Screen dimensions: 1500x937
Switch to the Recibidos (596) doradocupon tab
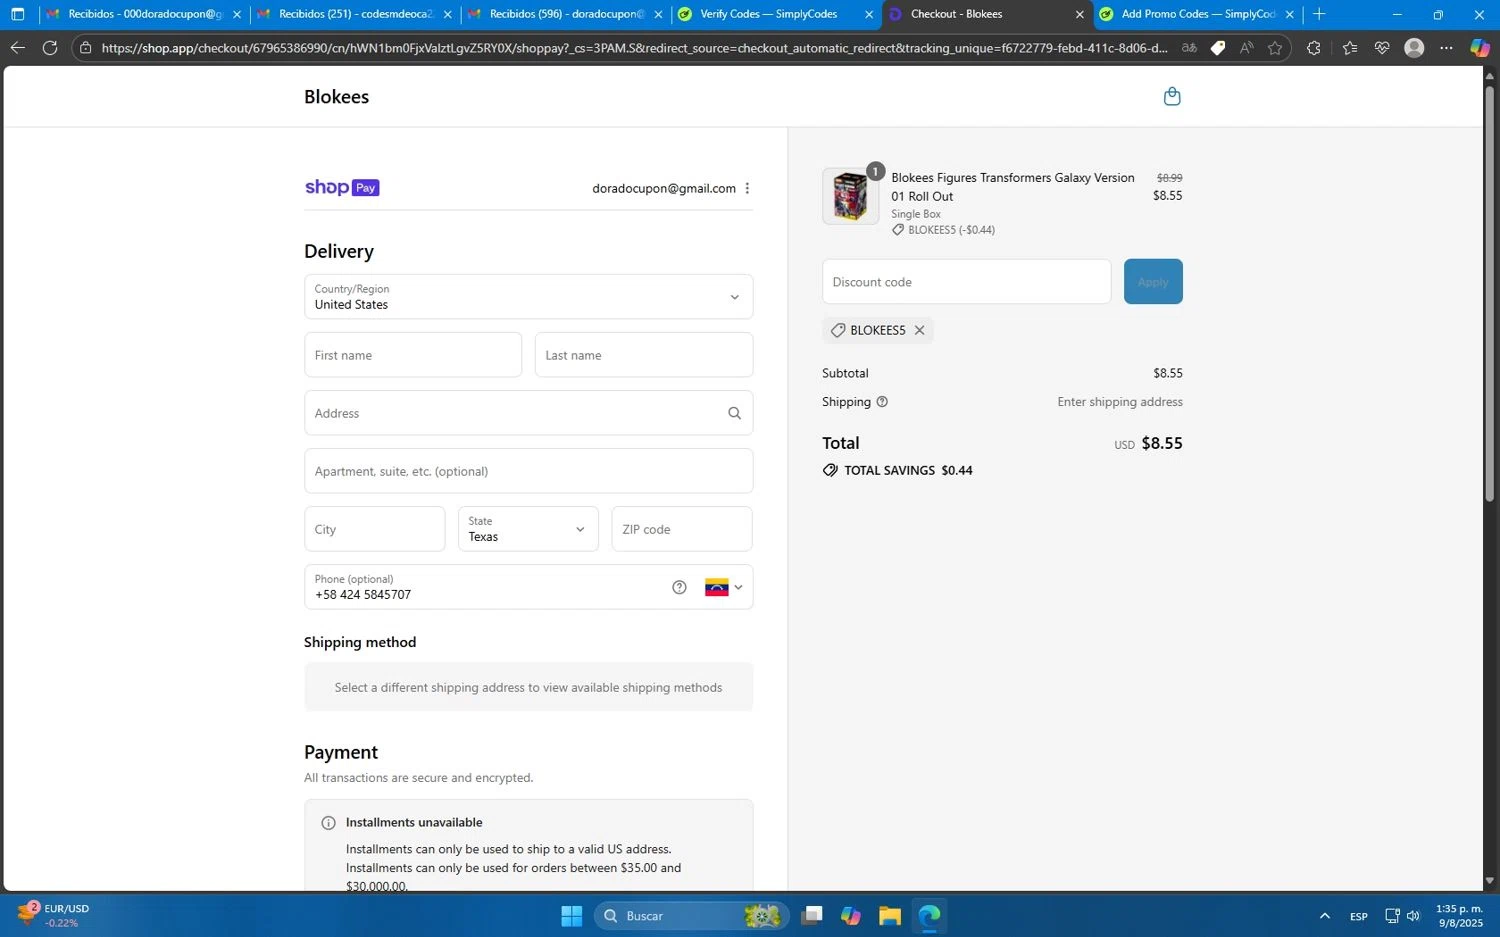coord(565,14)
